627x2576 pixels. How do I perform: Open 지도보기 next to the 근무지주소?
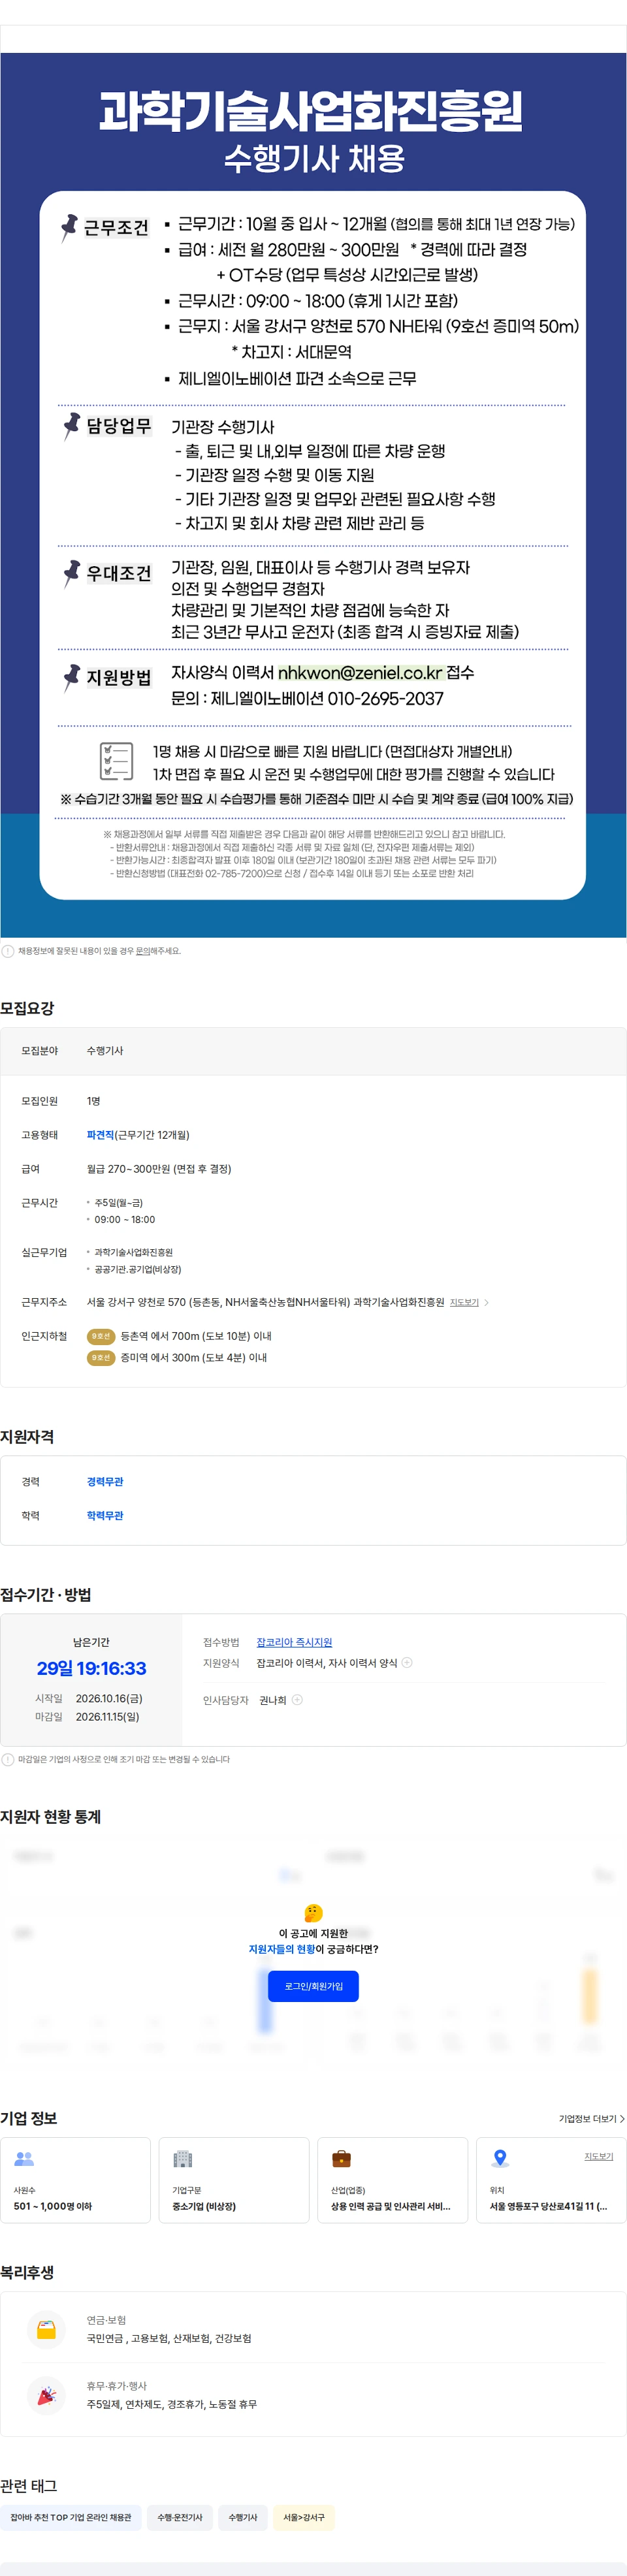464,1302
